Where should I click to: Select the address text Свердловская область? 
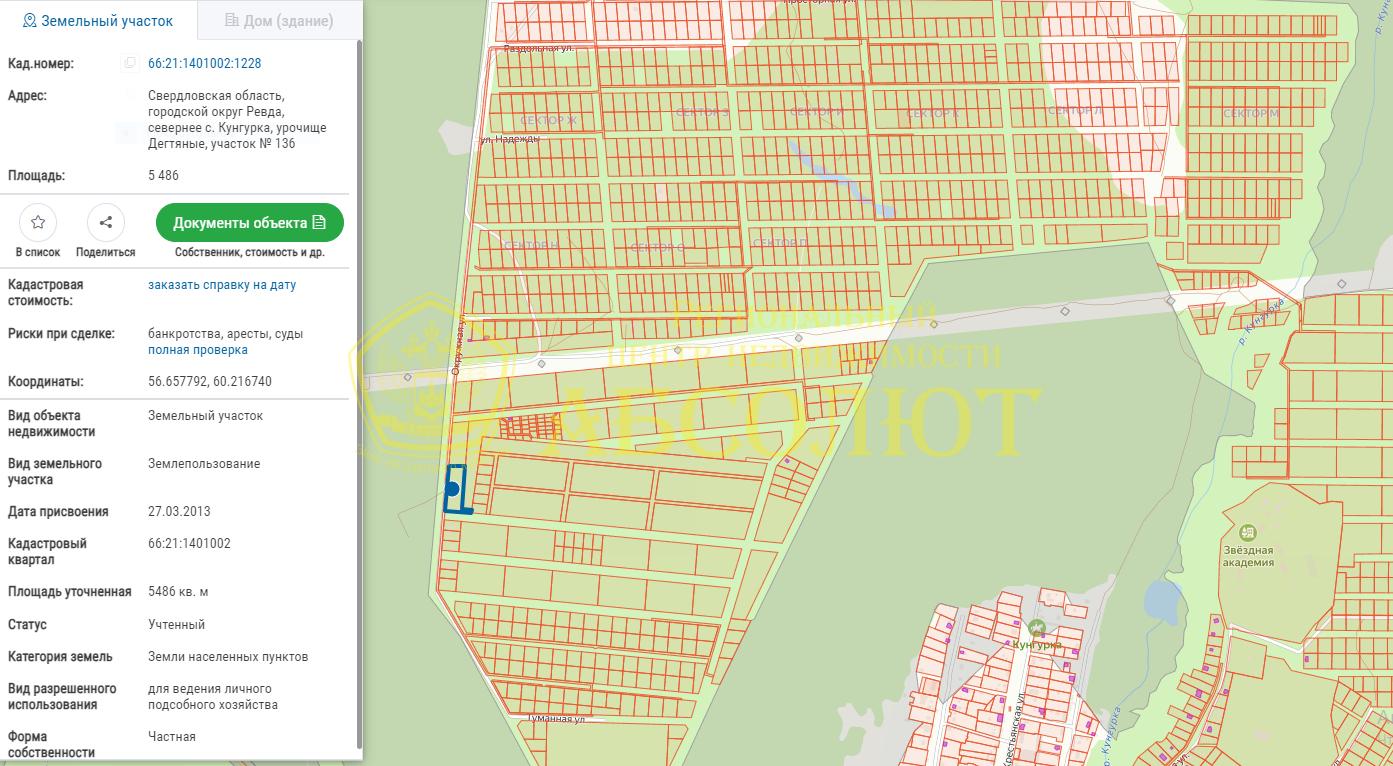click(x=216, y=96)
